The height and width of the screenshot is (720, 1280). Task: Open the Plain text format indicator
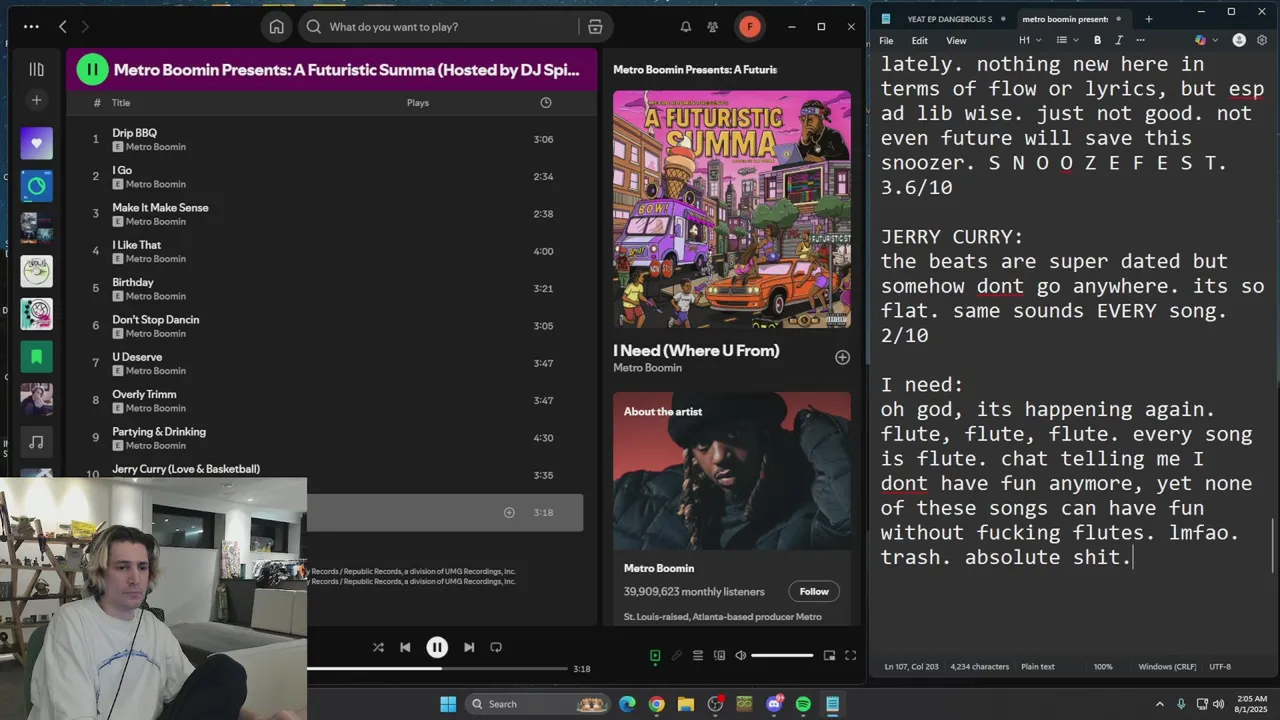1038,667
